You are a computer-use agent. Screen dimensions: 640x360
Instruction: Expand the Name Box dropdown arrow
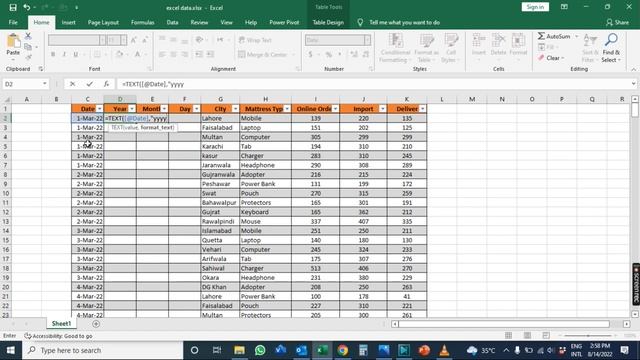pos(44,84)
